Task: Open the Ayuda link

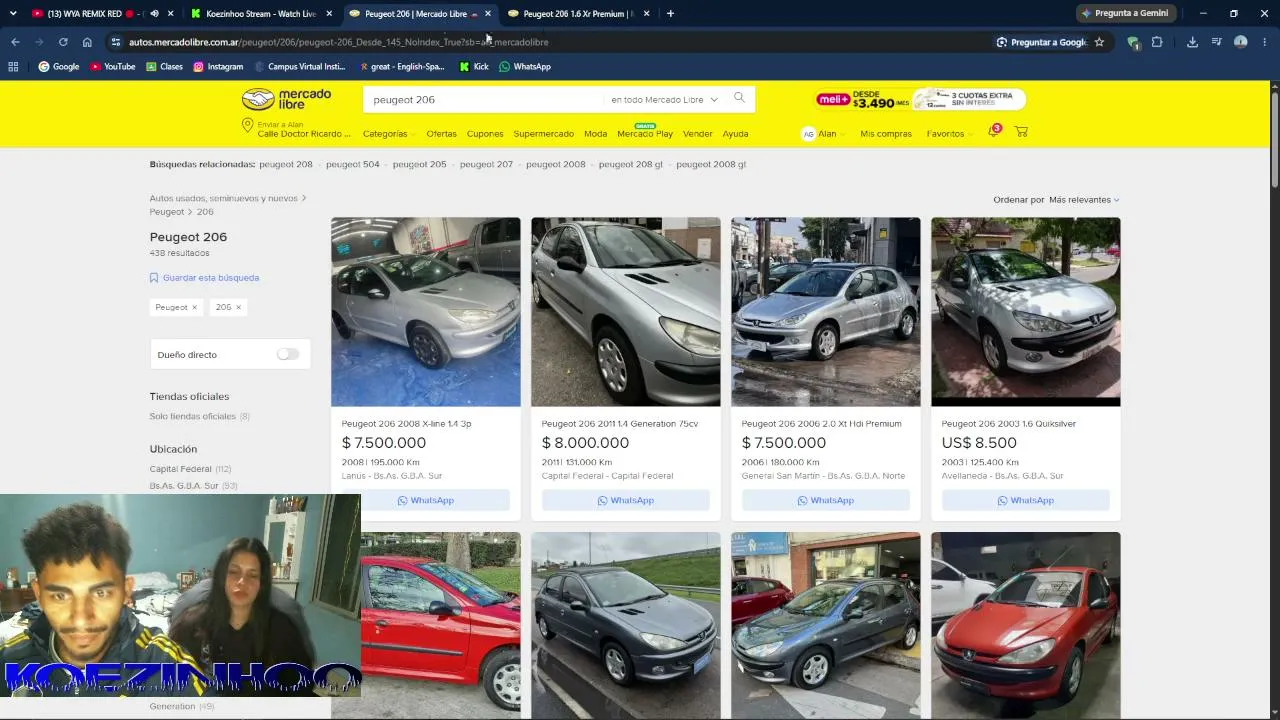Action: [x=735, y=134]
